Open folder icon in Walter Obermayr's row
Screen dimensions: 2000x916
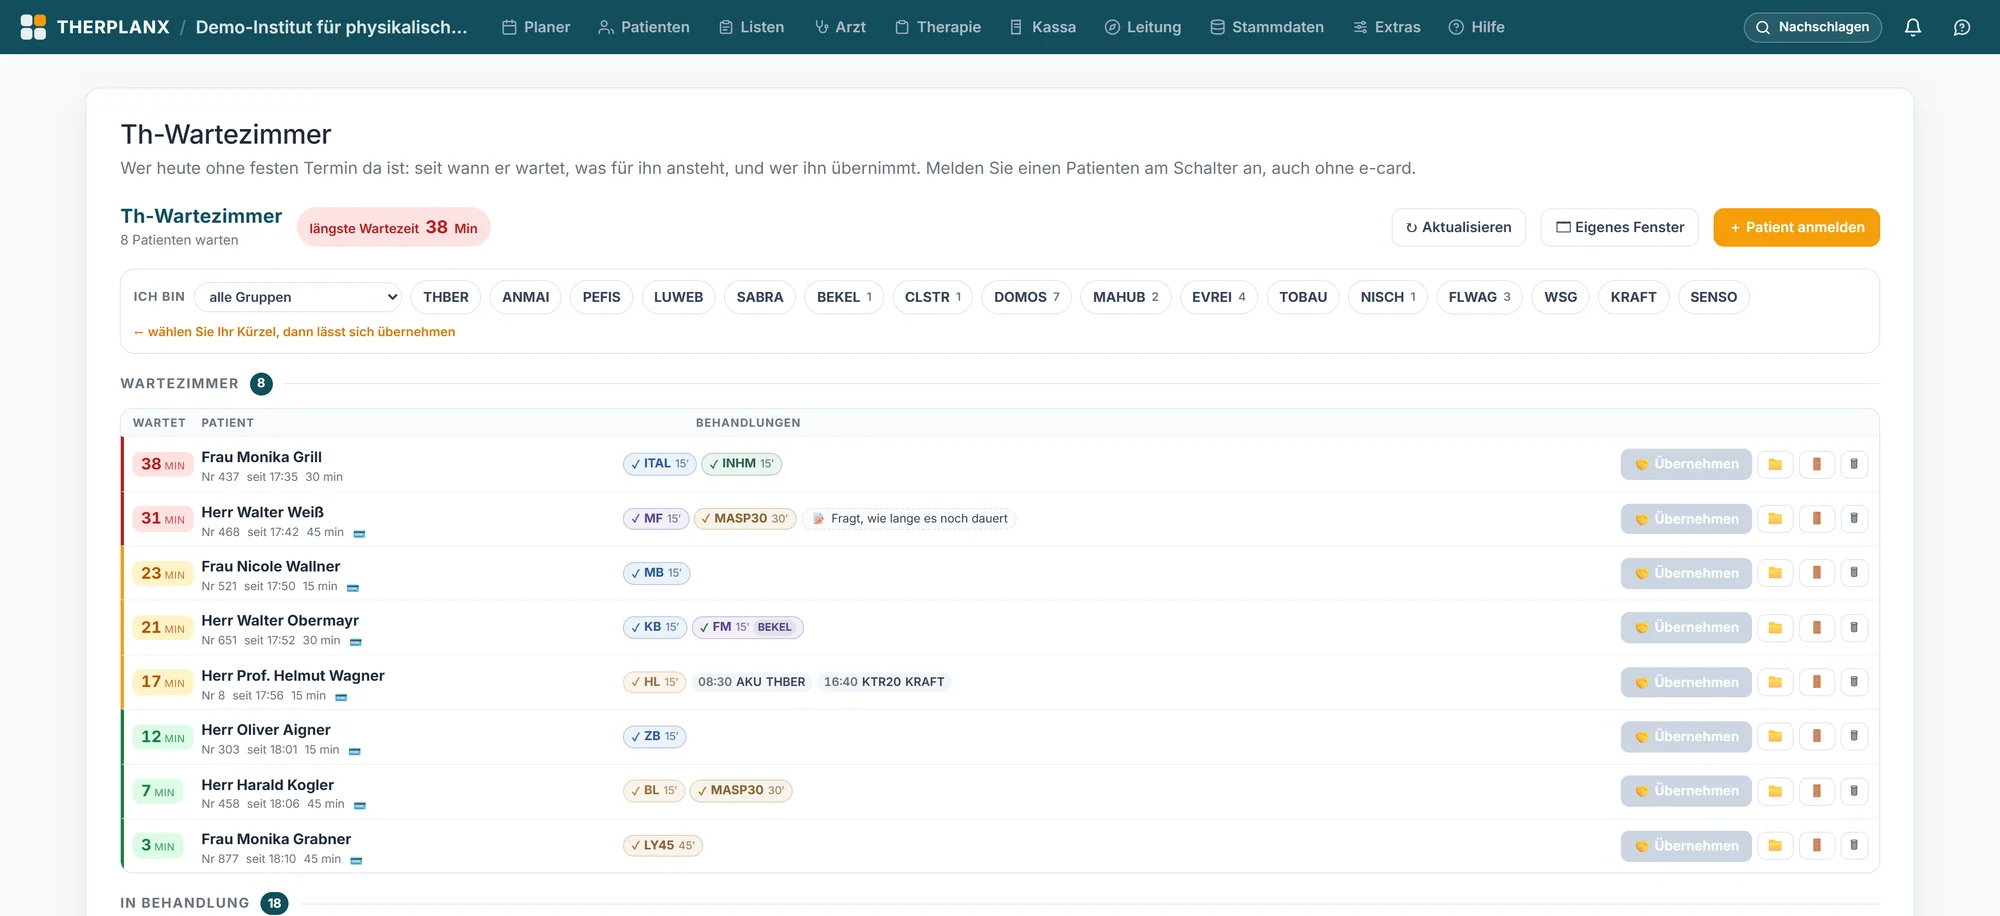[1775, 627]
